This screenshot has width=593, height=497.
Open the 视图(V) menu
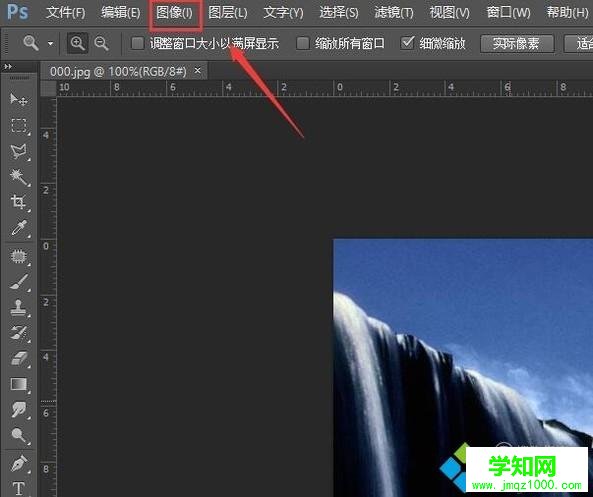pyautogui.click(x=449, y=13)
